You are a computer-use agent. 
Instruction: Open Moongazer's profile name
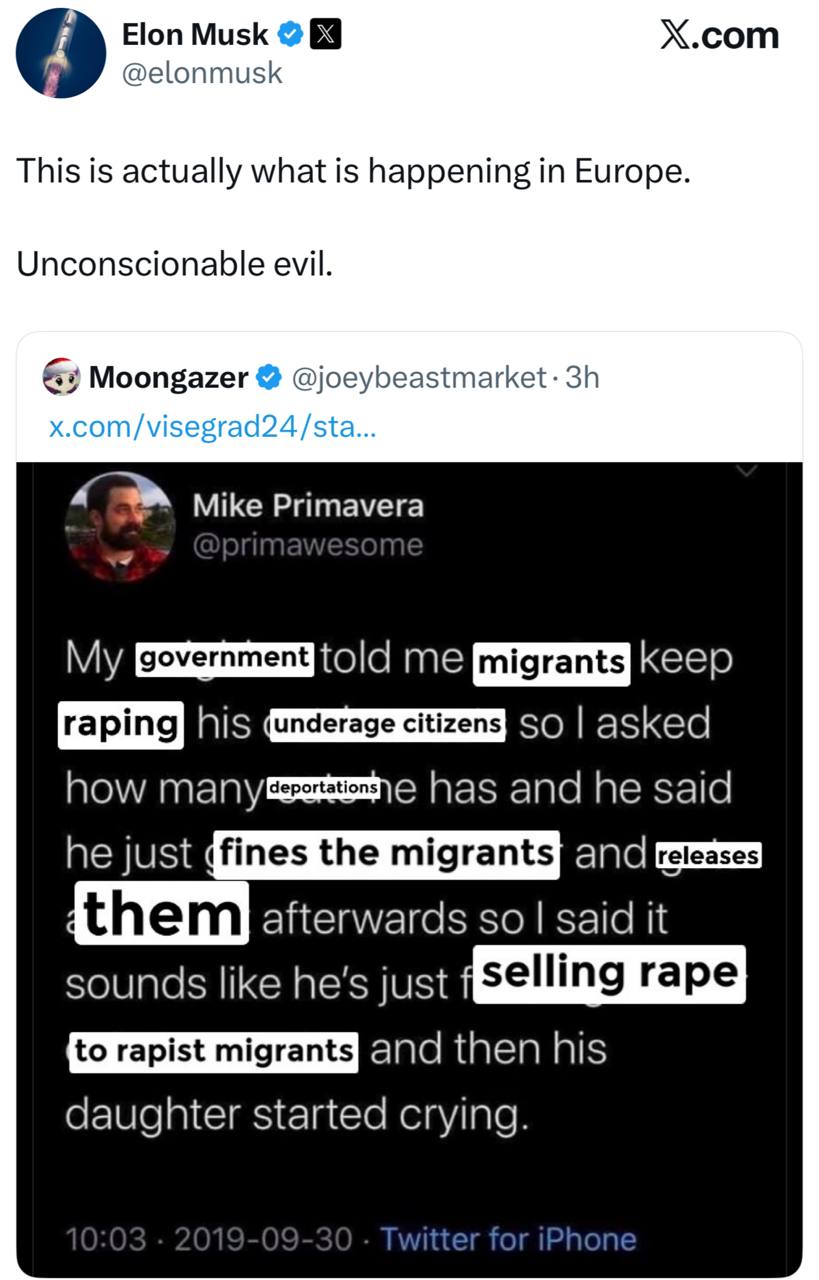coord(168,378)
